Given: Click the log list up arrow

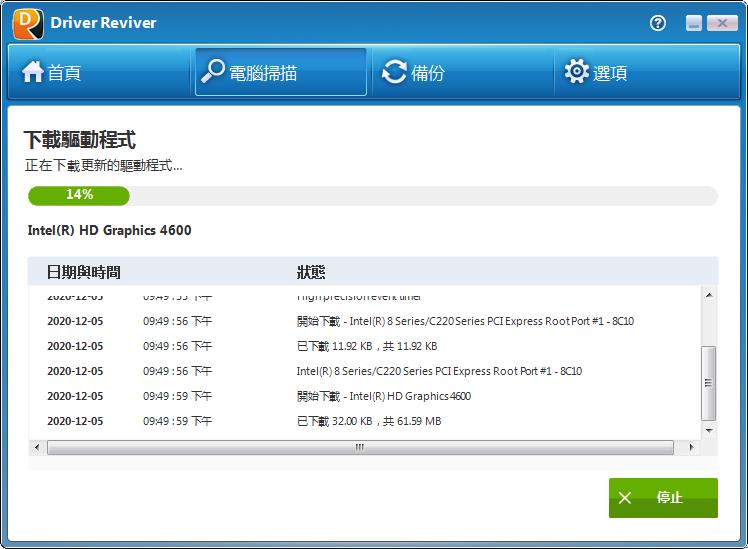Looking at the screenshot, I should pos(709,295).
